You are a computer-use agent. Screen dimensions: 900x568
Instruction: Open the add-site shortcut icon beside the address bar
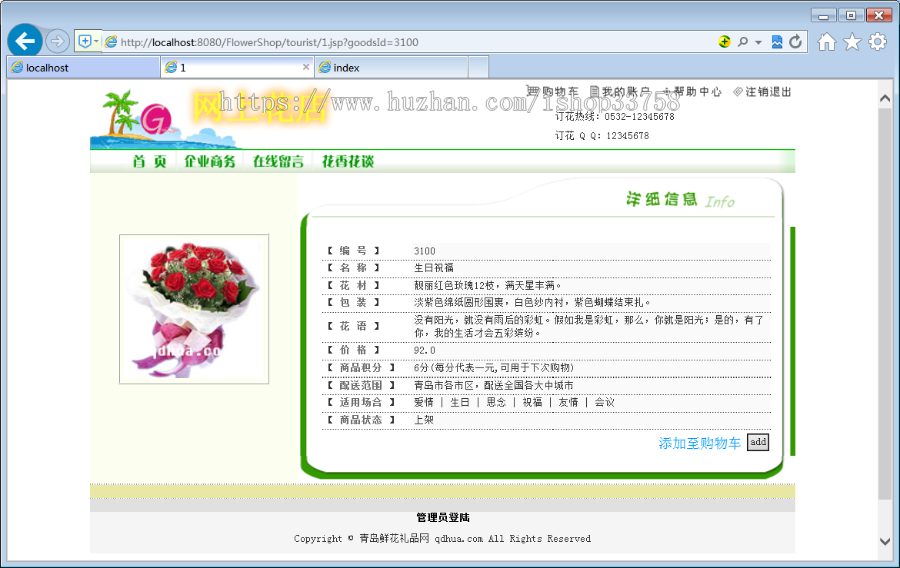coord(84,41)
